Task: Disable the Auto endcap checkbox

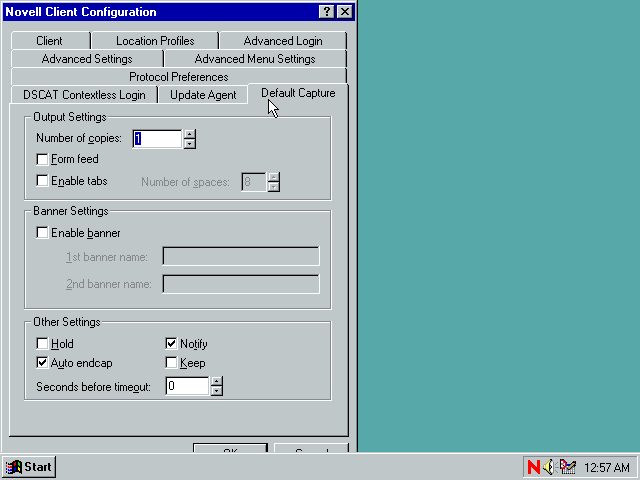Action: (x=42, y=362)
